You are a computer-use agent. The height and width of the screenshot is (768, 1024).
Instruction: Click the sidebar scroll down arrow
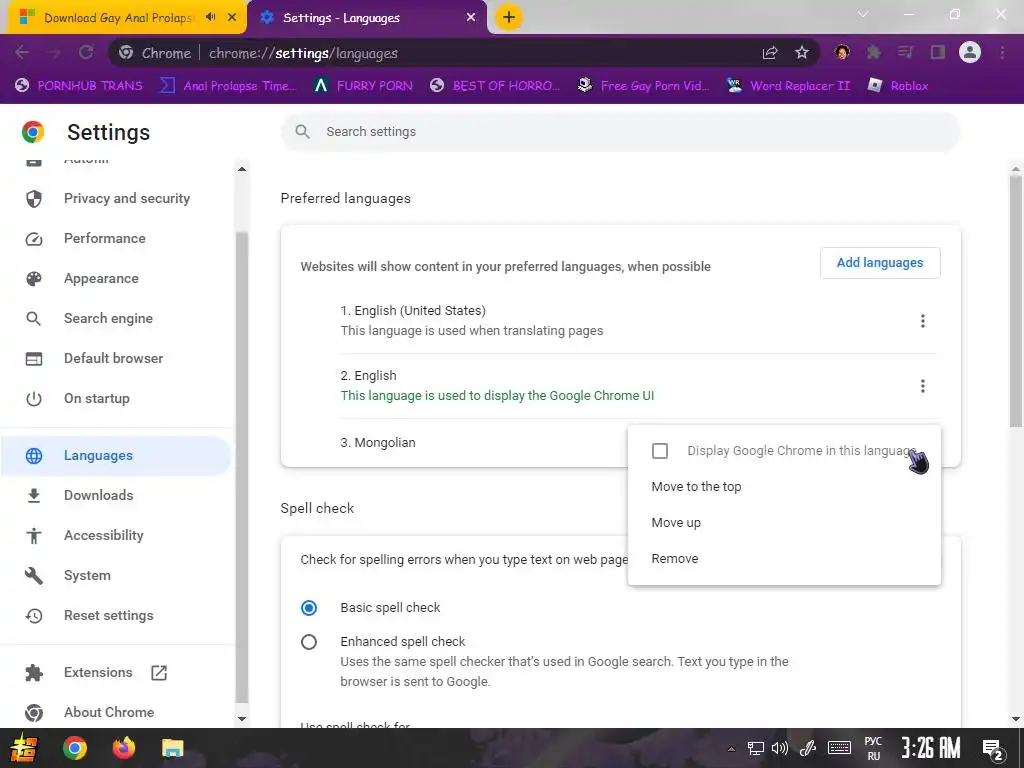(242, 719)
